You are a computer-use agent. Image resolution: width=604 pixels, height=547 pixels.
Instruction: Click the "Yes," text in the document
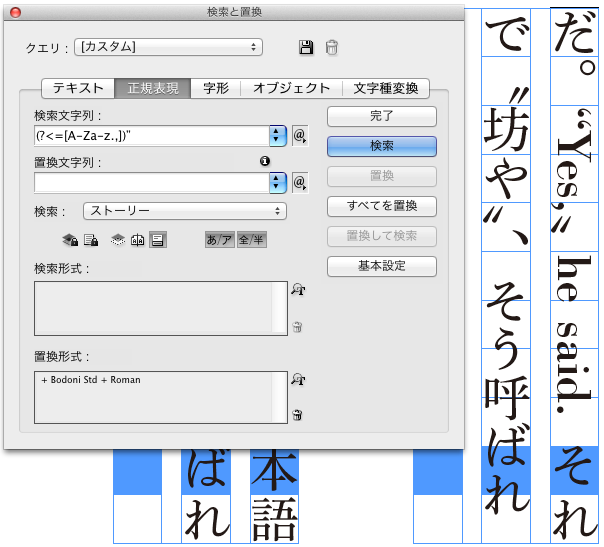pos(572,171)
